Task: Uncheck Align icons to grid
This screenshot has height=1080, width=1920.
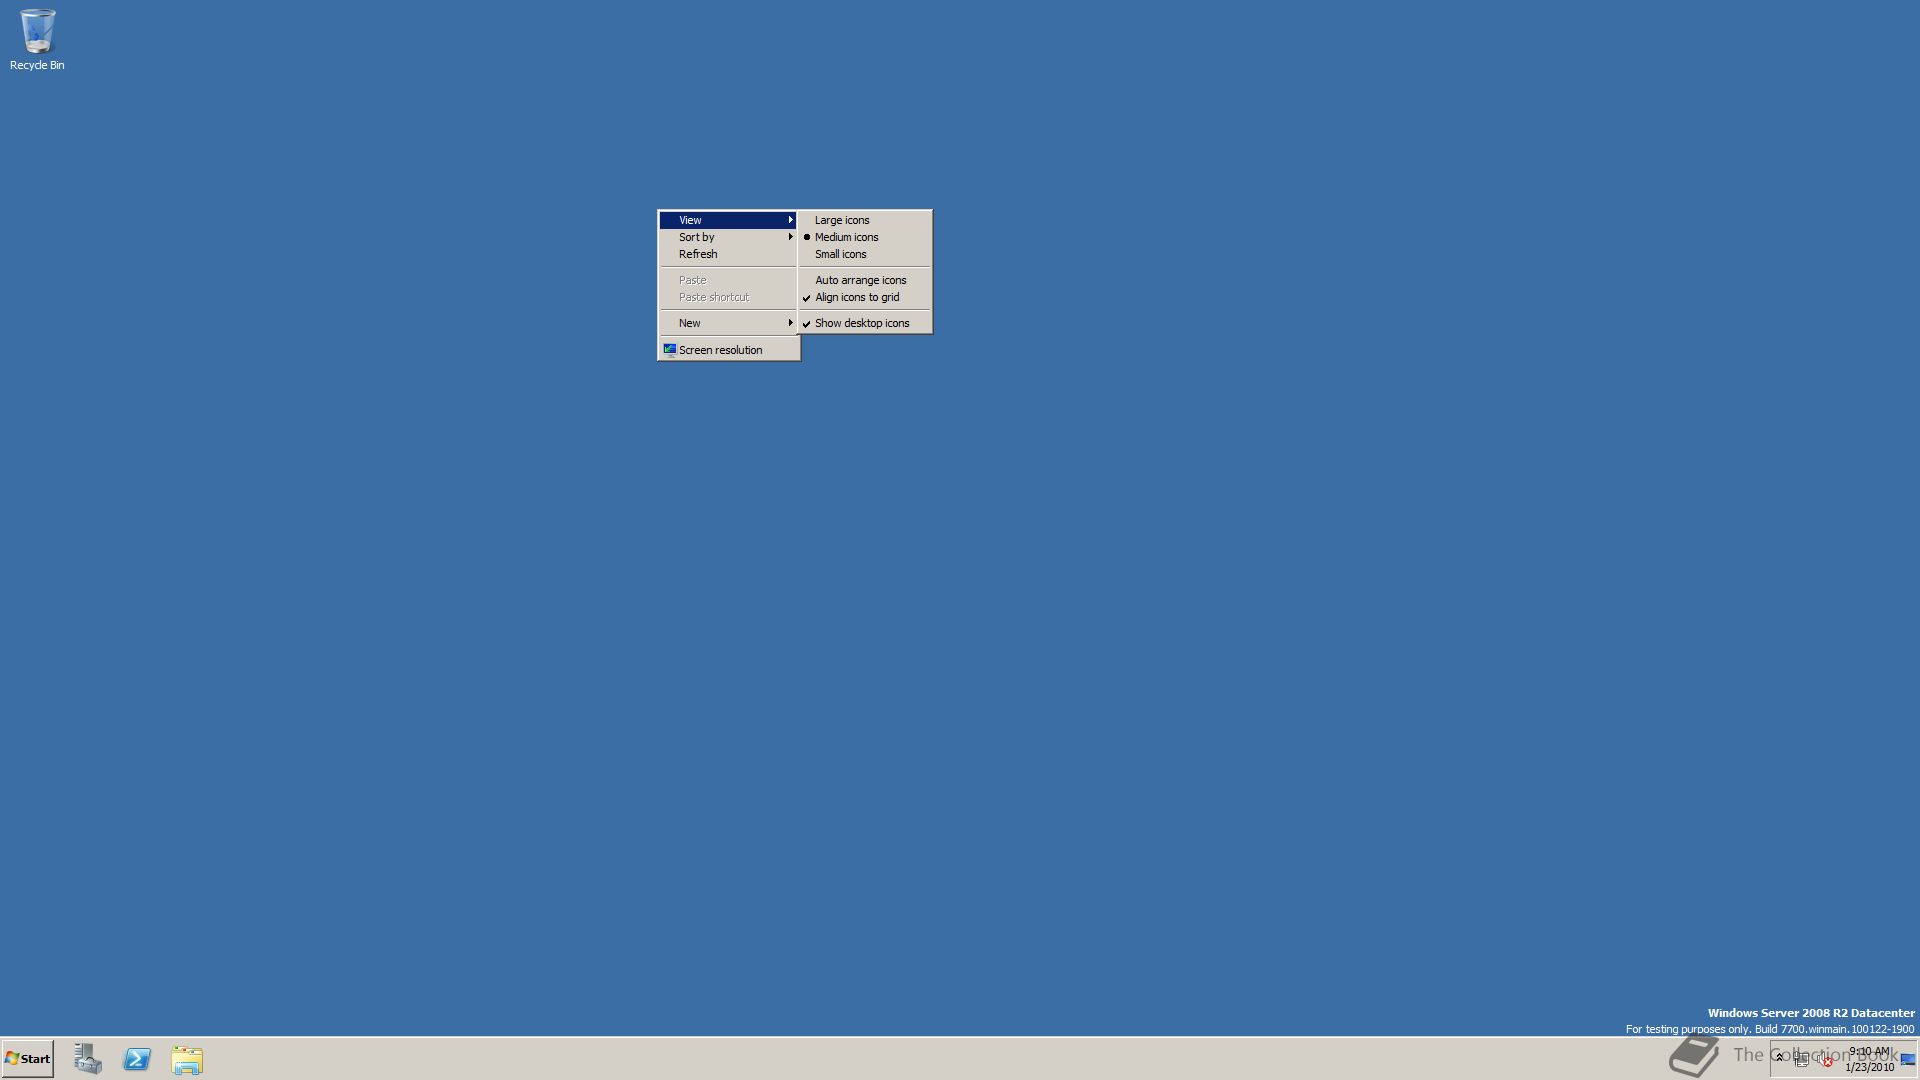Action: 865,297
